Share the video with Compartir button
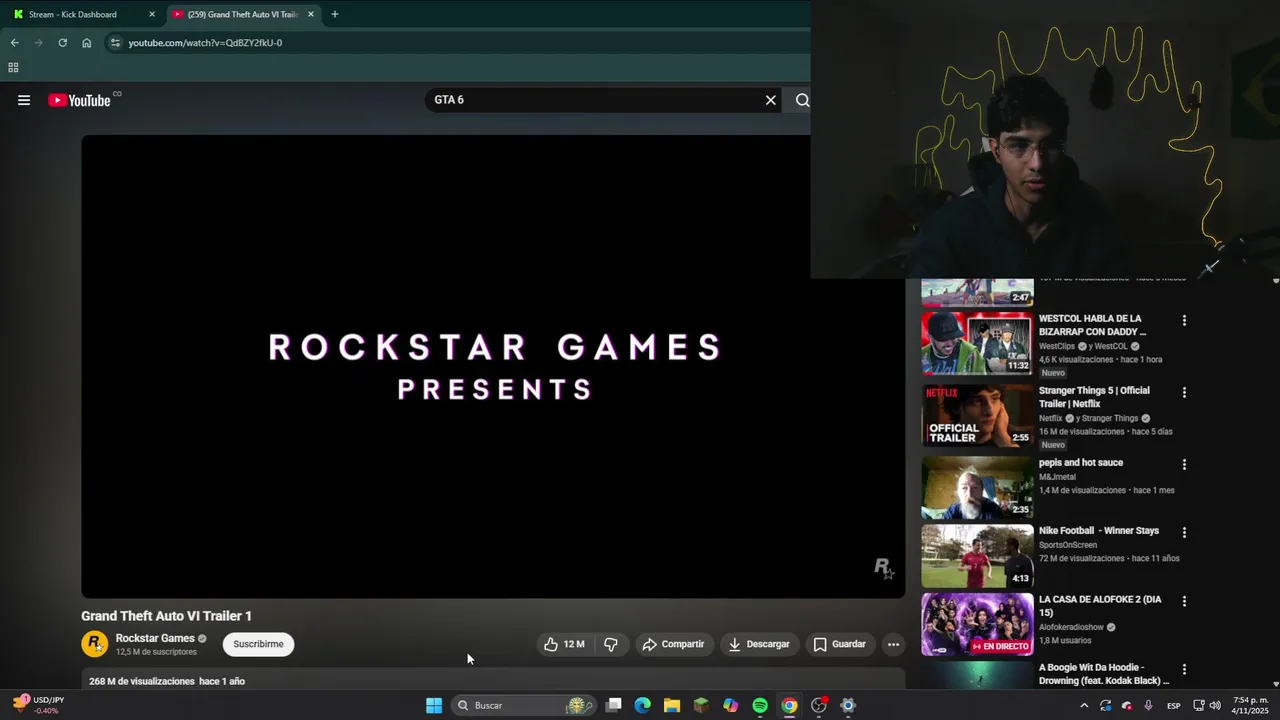 (x=673, y=644)
